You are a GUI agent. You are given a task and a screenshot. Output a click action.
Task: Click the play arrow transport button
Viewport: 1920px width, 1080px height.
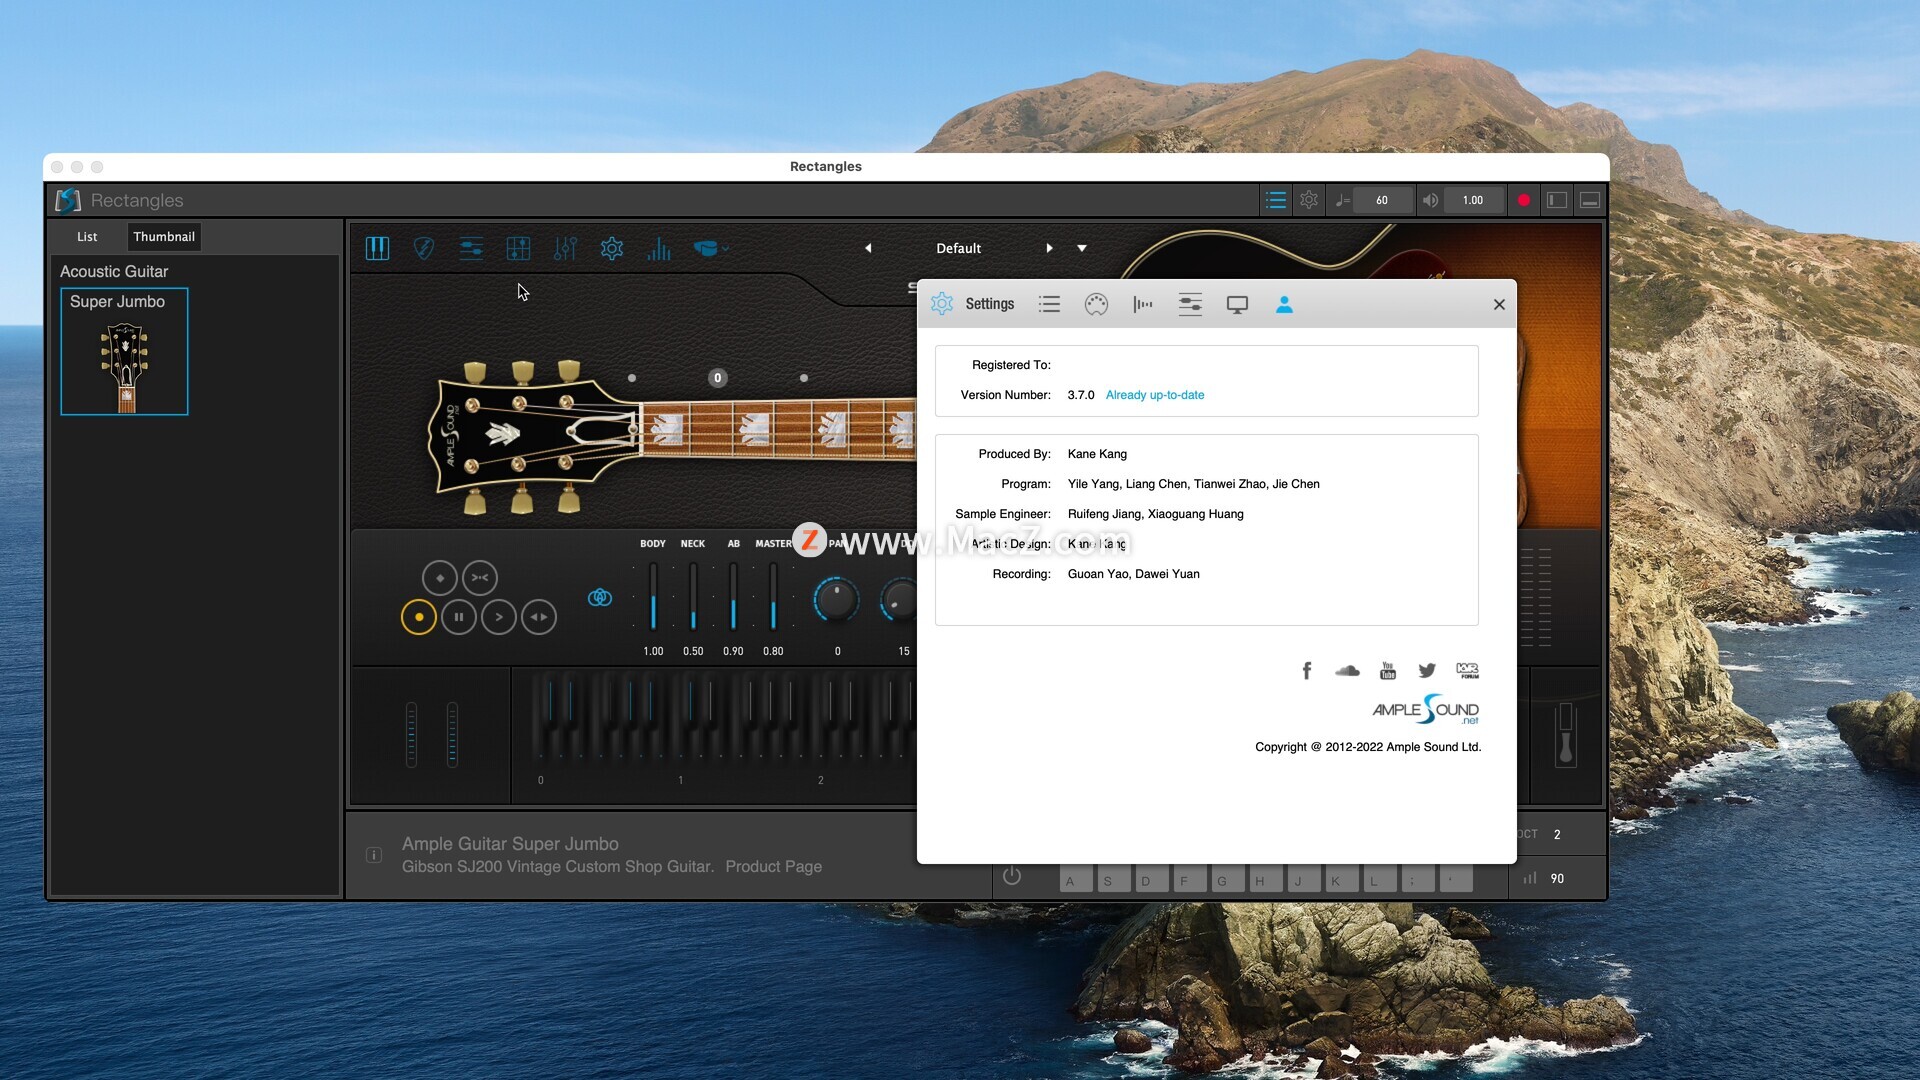coord(499,617)
